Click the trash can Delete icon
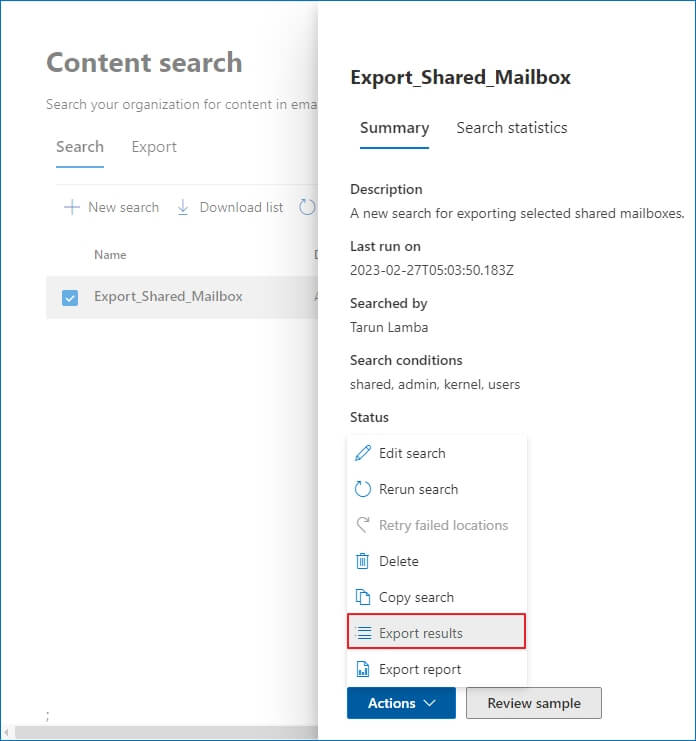 click(x=363, y=561)
